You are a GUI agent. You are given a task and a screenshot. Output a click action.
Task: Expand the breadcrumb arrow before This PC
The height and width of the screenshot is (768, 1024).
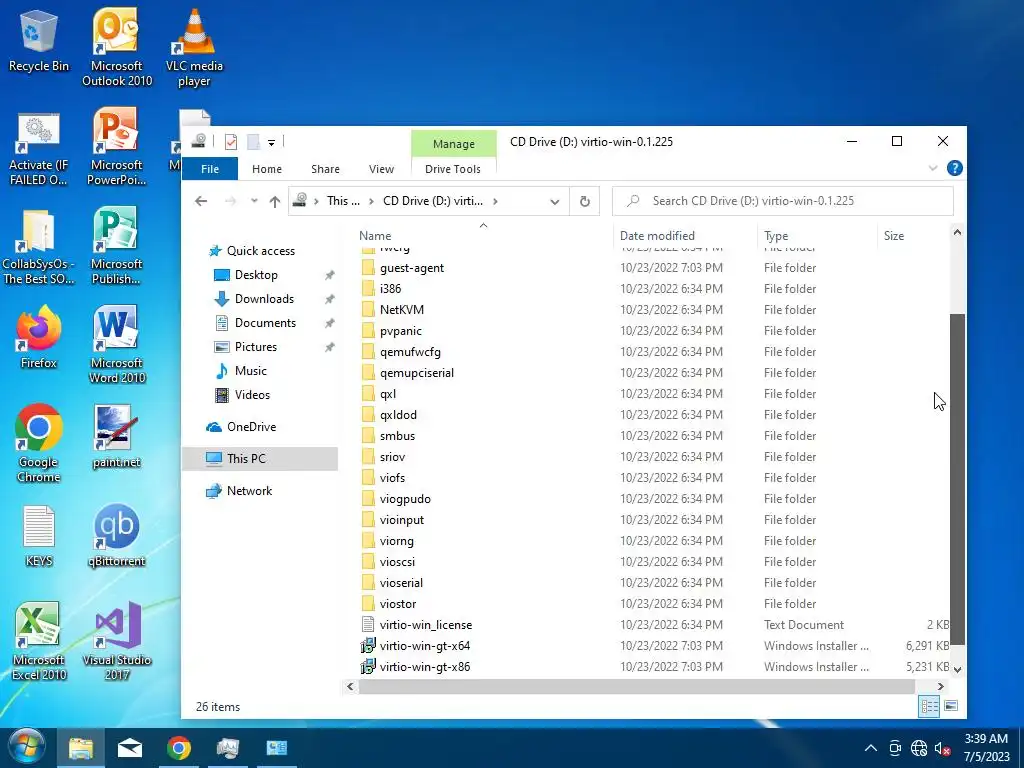point(315,201)
